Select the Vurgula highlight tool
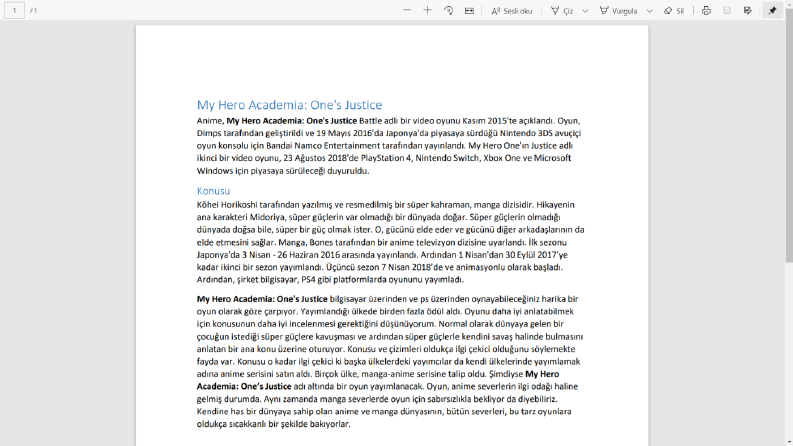 pyautogui.click(x=619, y=10)
